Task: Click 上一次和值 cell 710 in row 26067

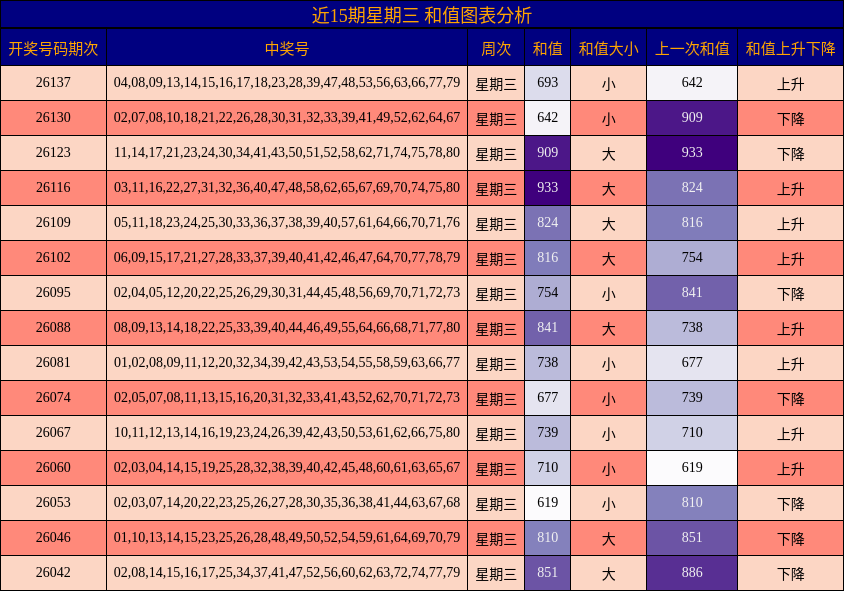Action: click(x=692, y=433)
